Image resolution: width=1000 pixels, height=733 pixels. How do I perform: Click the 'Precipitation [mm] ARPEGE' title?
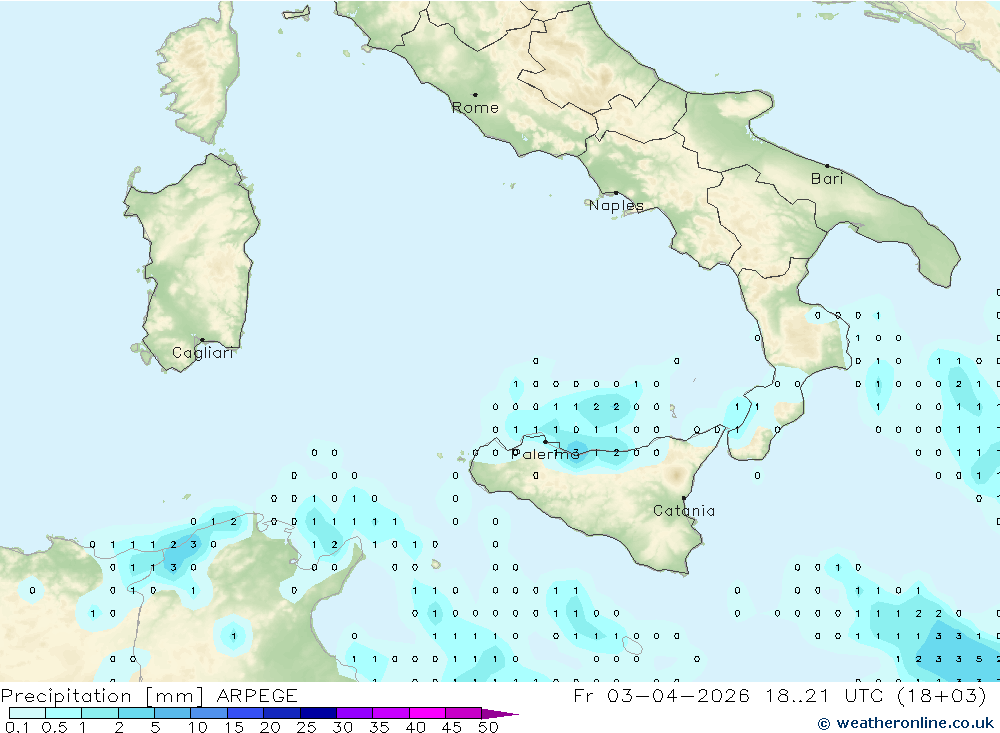(149, 695)
